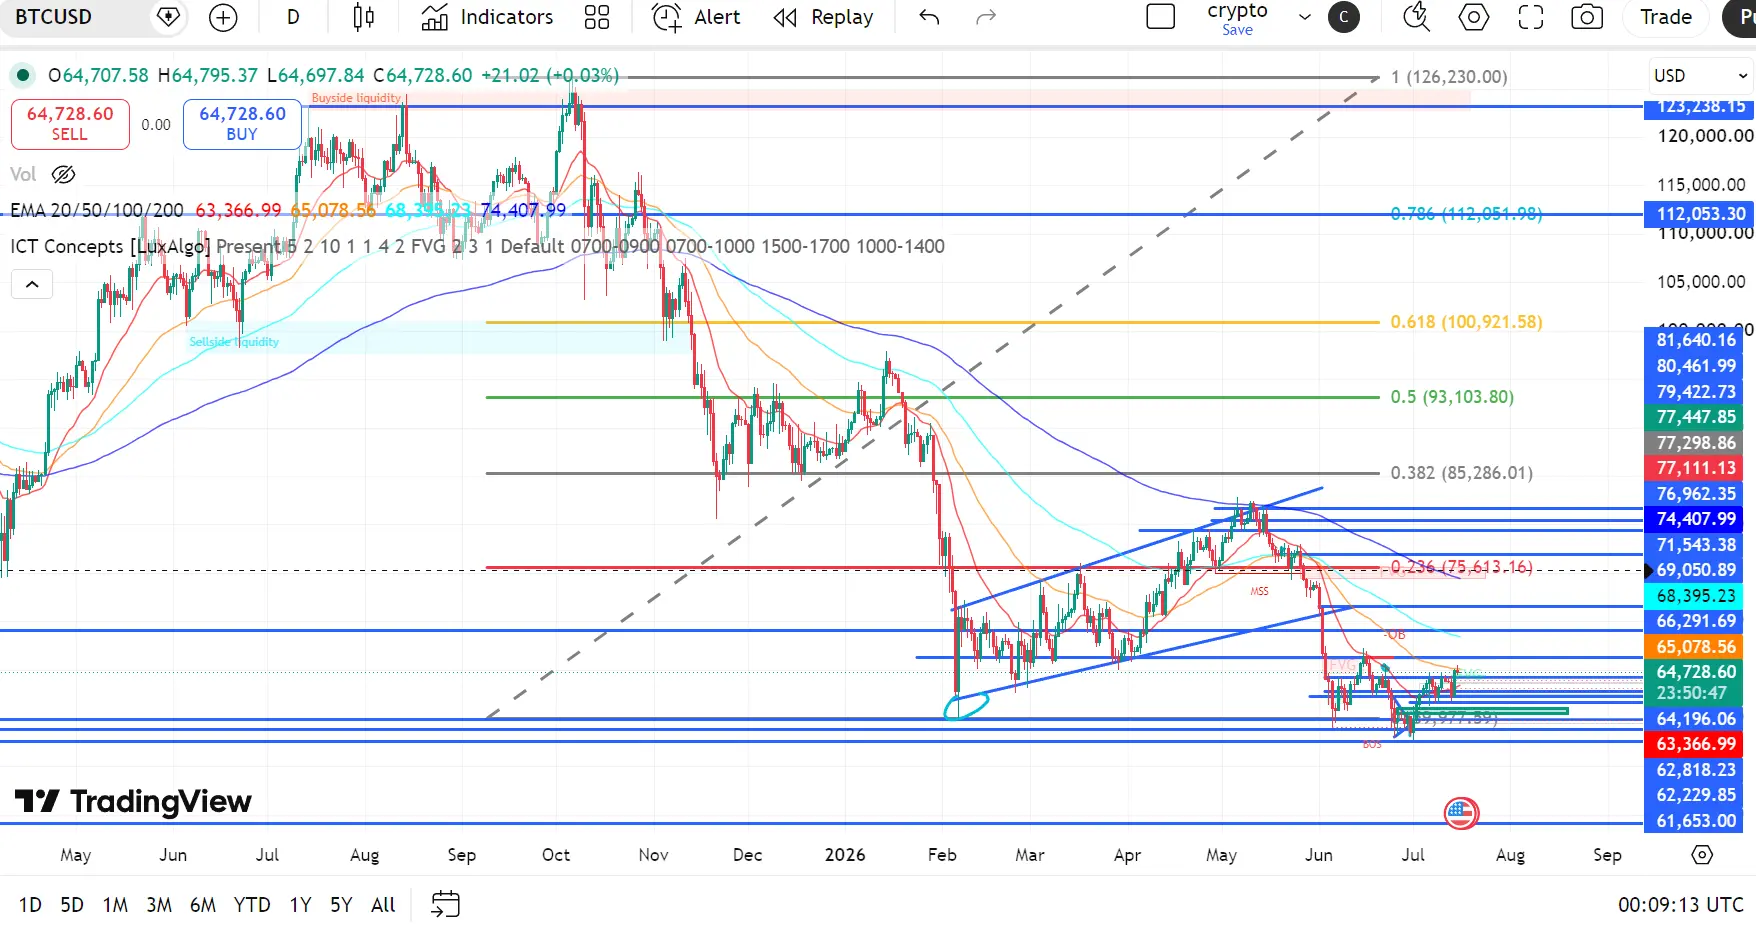
Task: Toggle the Vol indicator visibility eye
Action: pos(63,175)
